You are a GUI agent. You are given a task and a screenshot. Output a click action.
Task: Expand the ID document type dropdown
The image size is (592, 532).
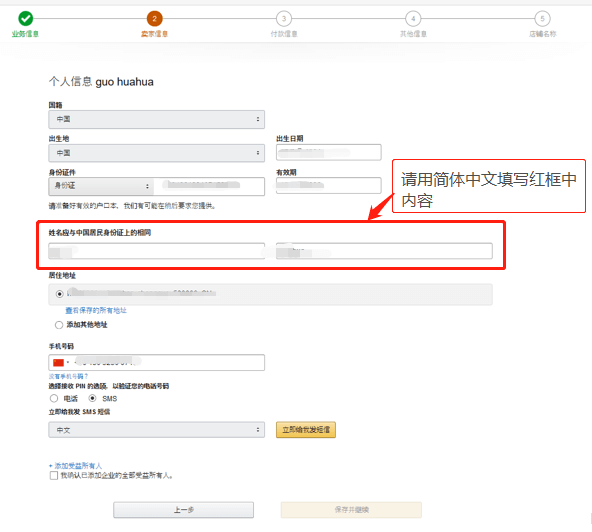101,186
